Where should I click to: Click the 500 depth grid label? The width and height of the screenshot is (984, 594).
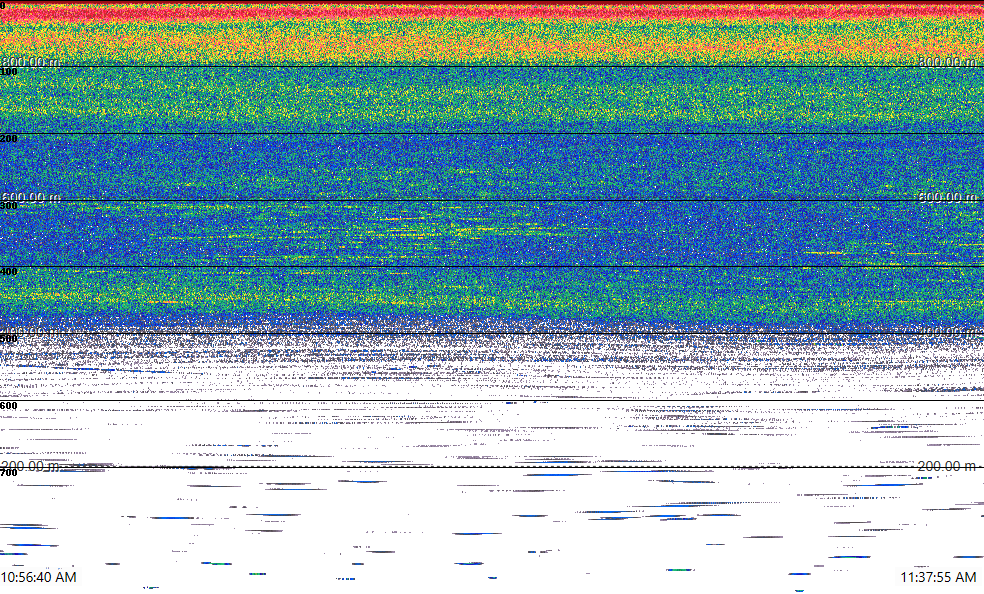pyautogui.click(x=9, y=339)
